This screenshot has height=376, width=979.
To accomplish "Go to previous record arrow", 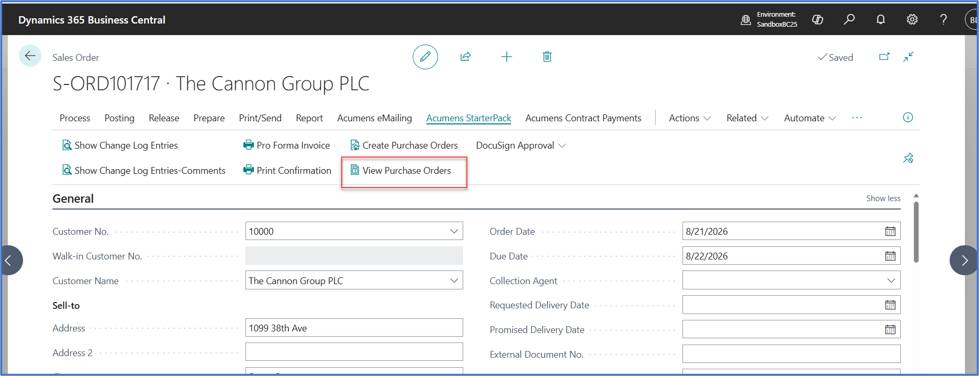I will pyautogui.click(x=9, y=260).
